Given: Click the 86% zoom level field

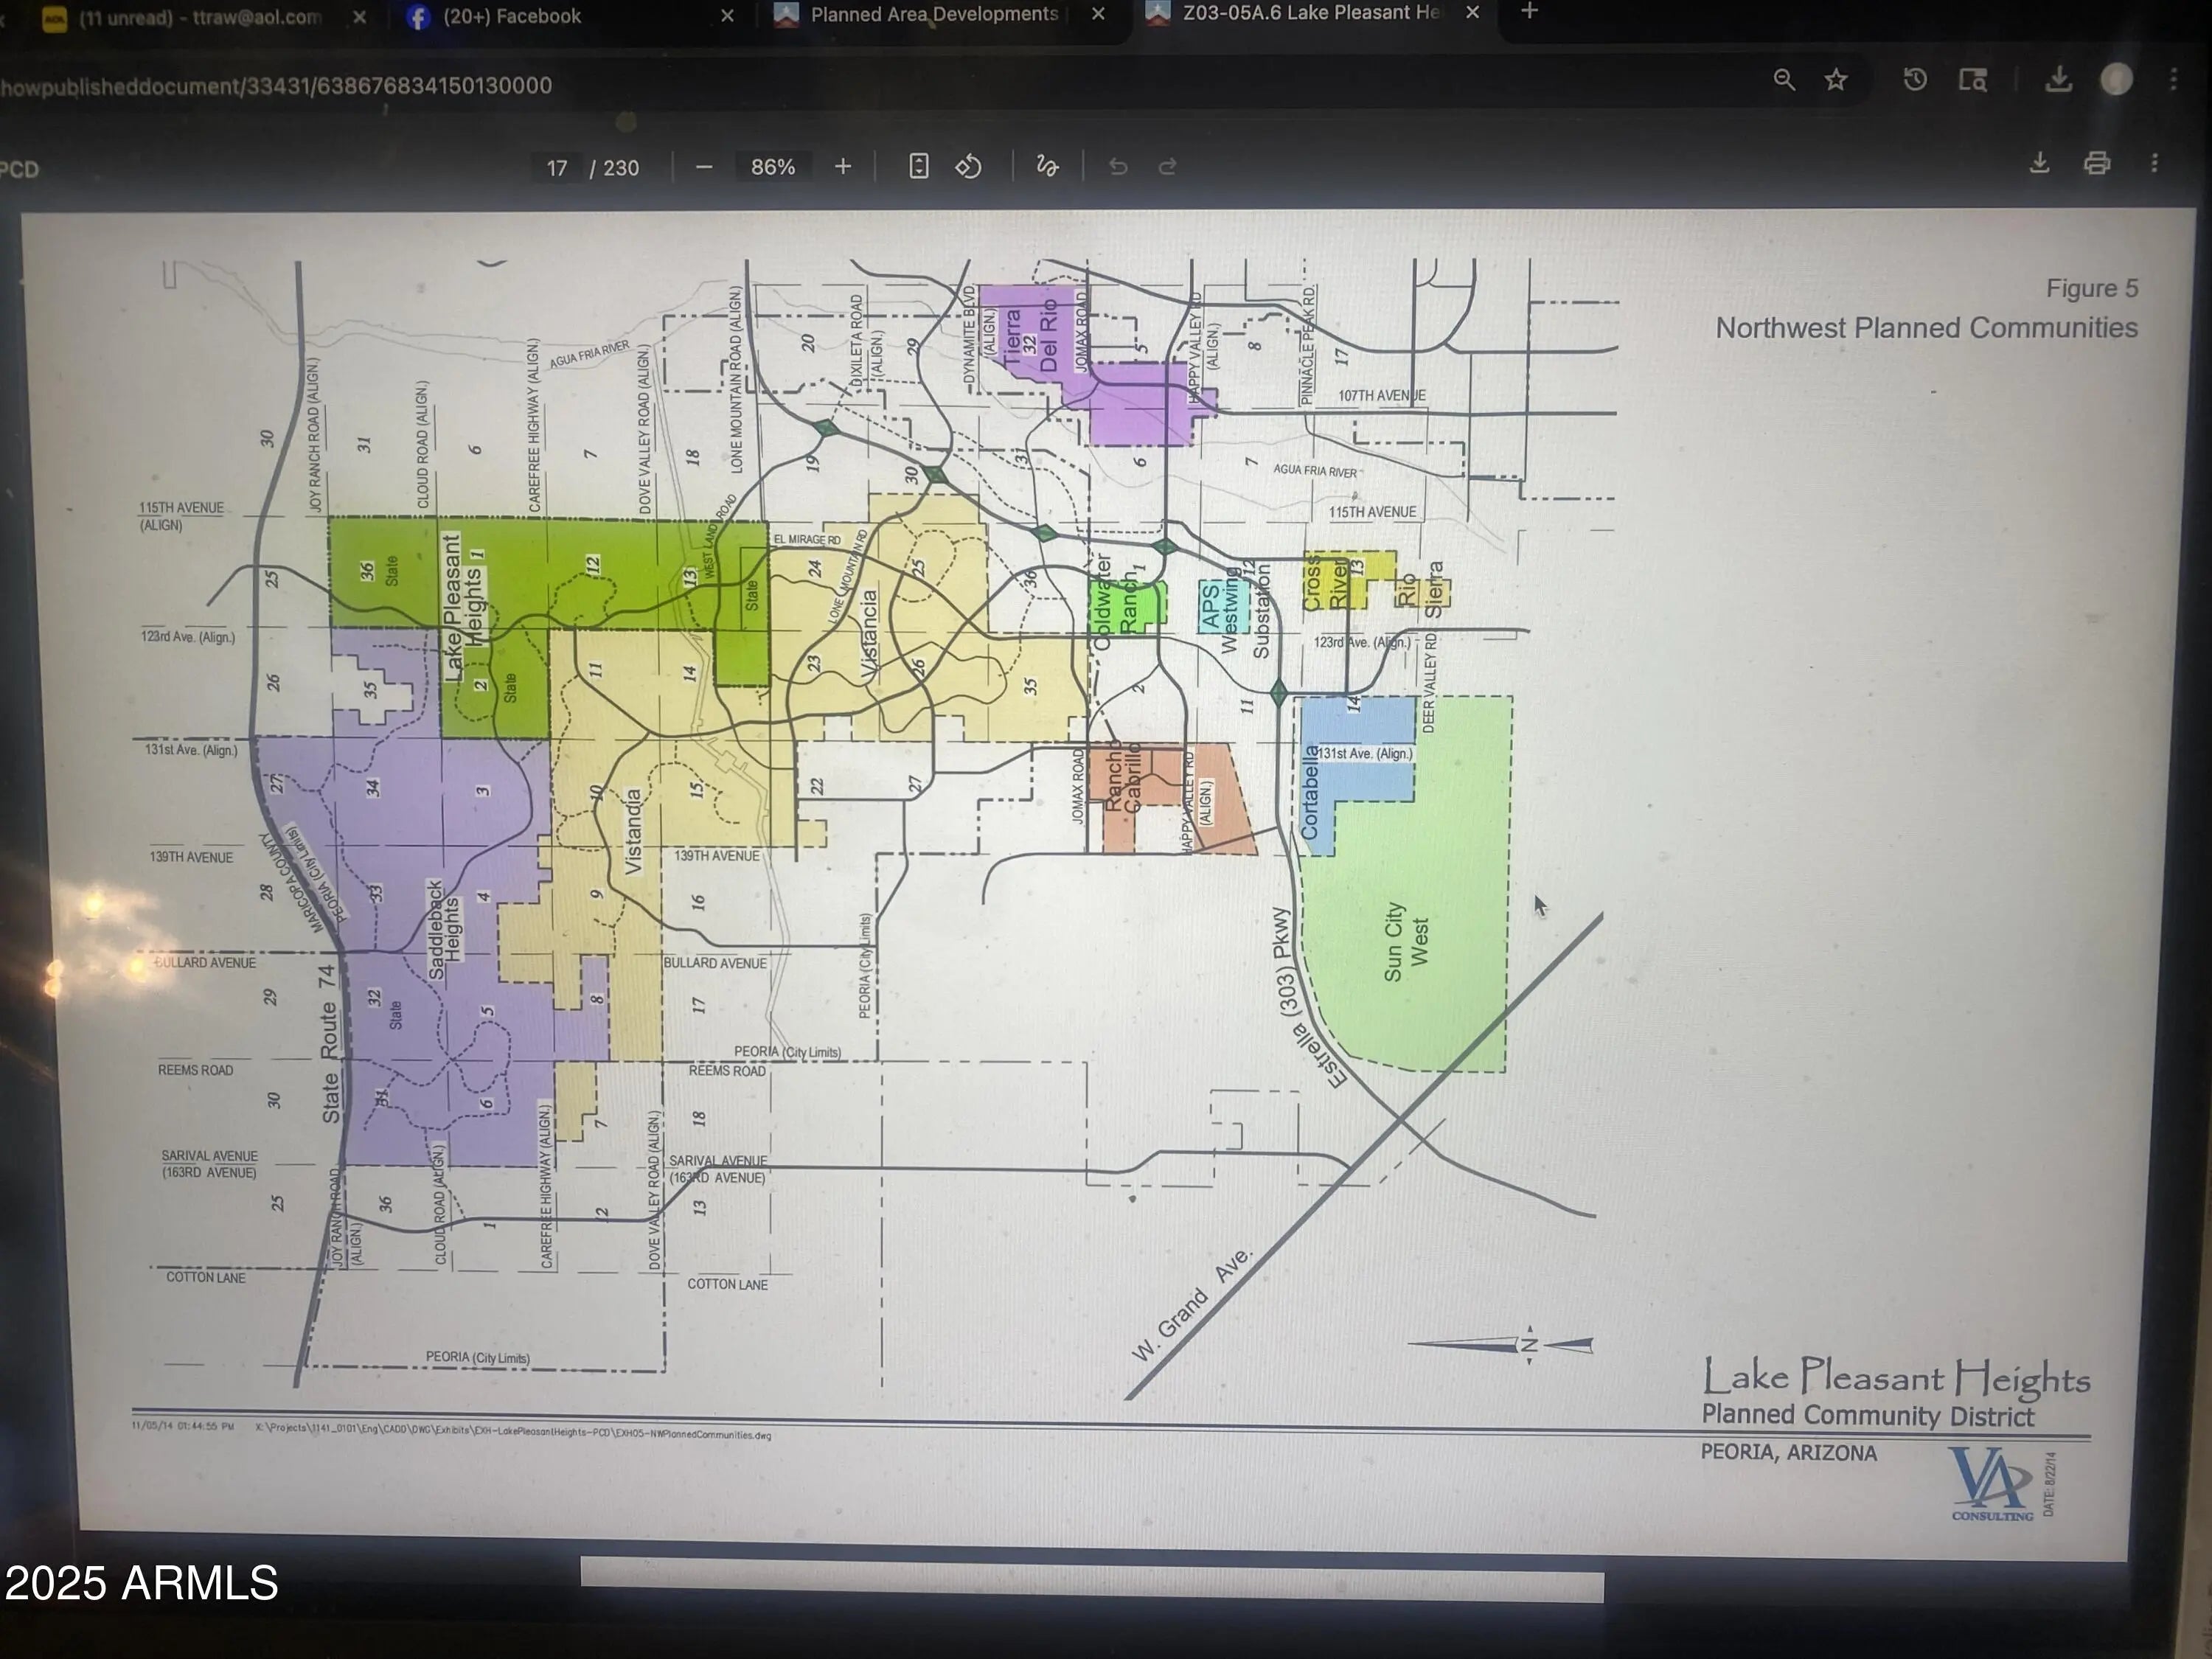Looking at the screenshot, I should [773, 167].
